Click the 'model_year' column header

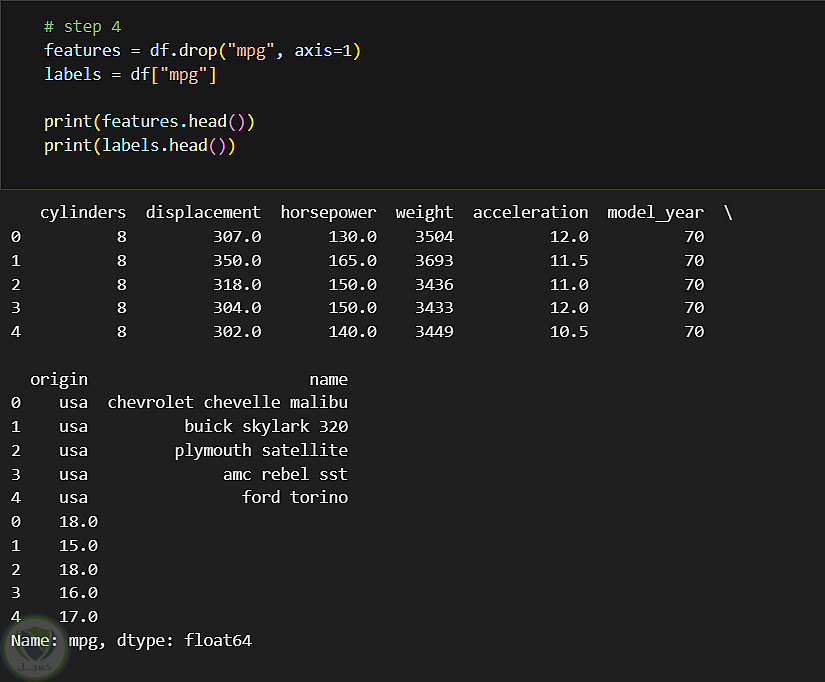655,212
